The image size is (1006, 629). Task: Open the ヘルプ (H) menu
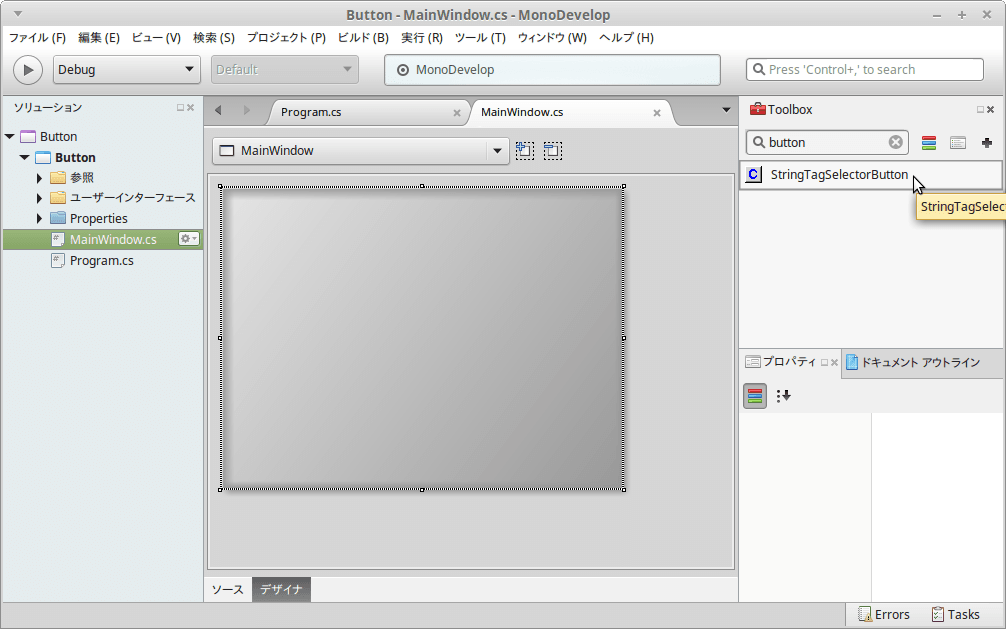point(626,38)
